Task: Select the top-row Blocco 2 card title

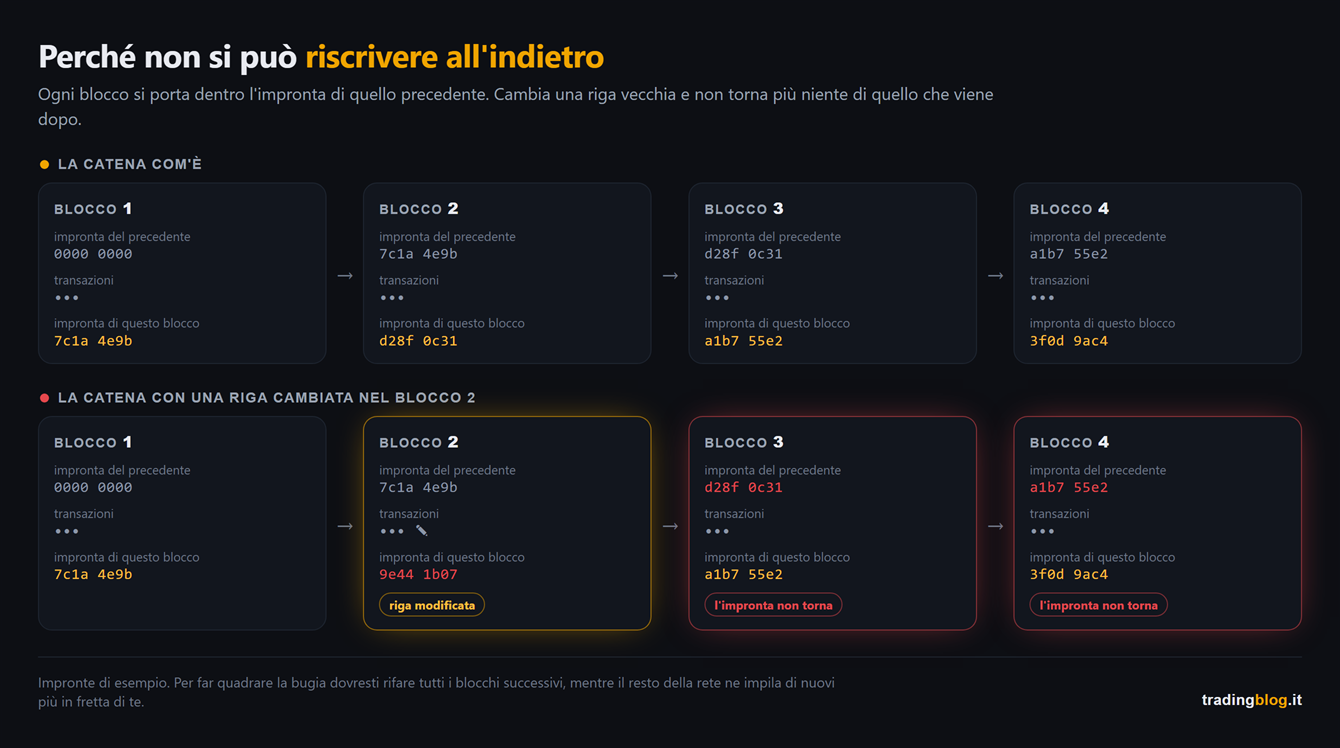Action: coord(419,209)
